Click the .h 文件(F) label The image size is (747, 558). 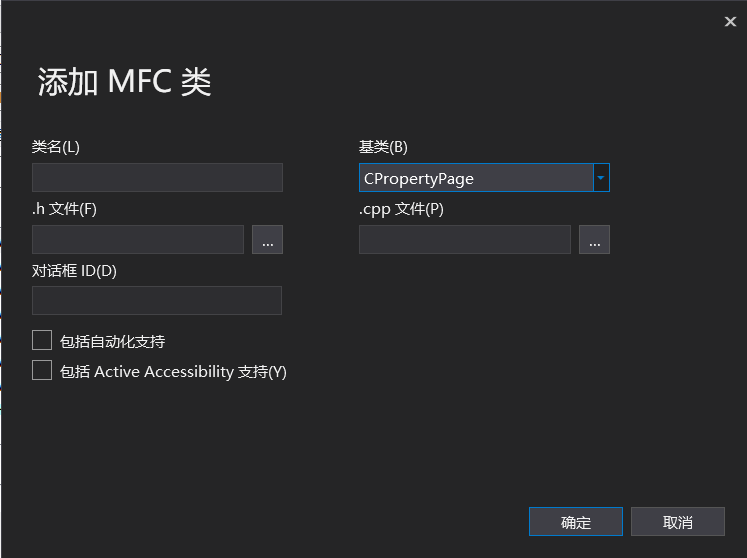coord(64,209)
